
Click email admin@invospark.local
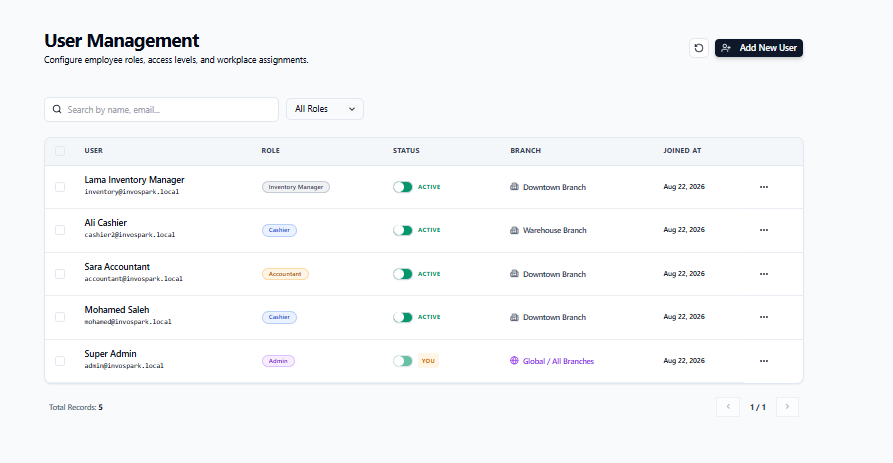pyautogui.click(x=124, y=366)
